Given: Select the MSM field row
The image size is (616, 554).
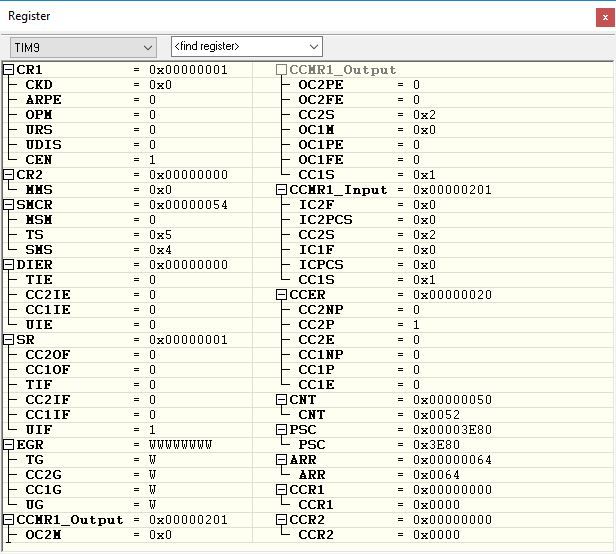Looking at the screenshot, I should (x=128, y=220).
